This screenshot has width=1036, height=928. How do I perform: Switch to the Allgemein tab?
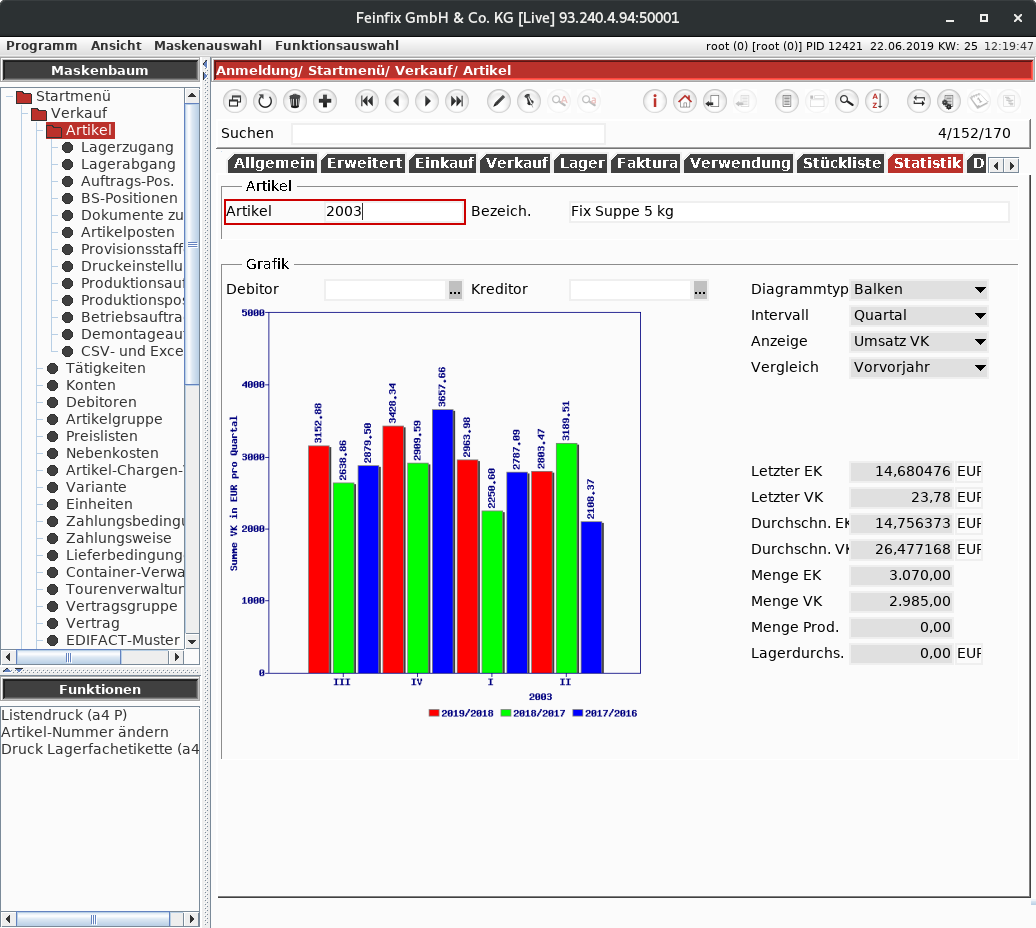pyautogui.click(x=274, y=163)
